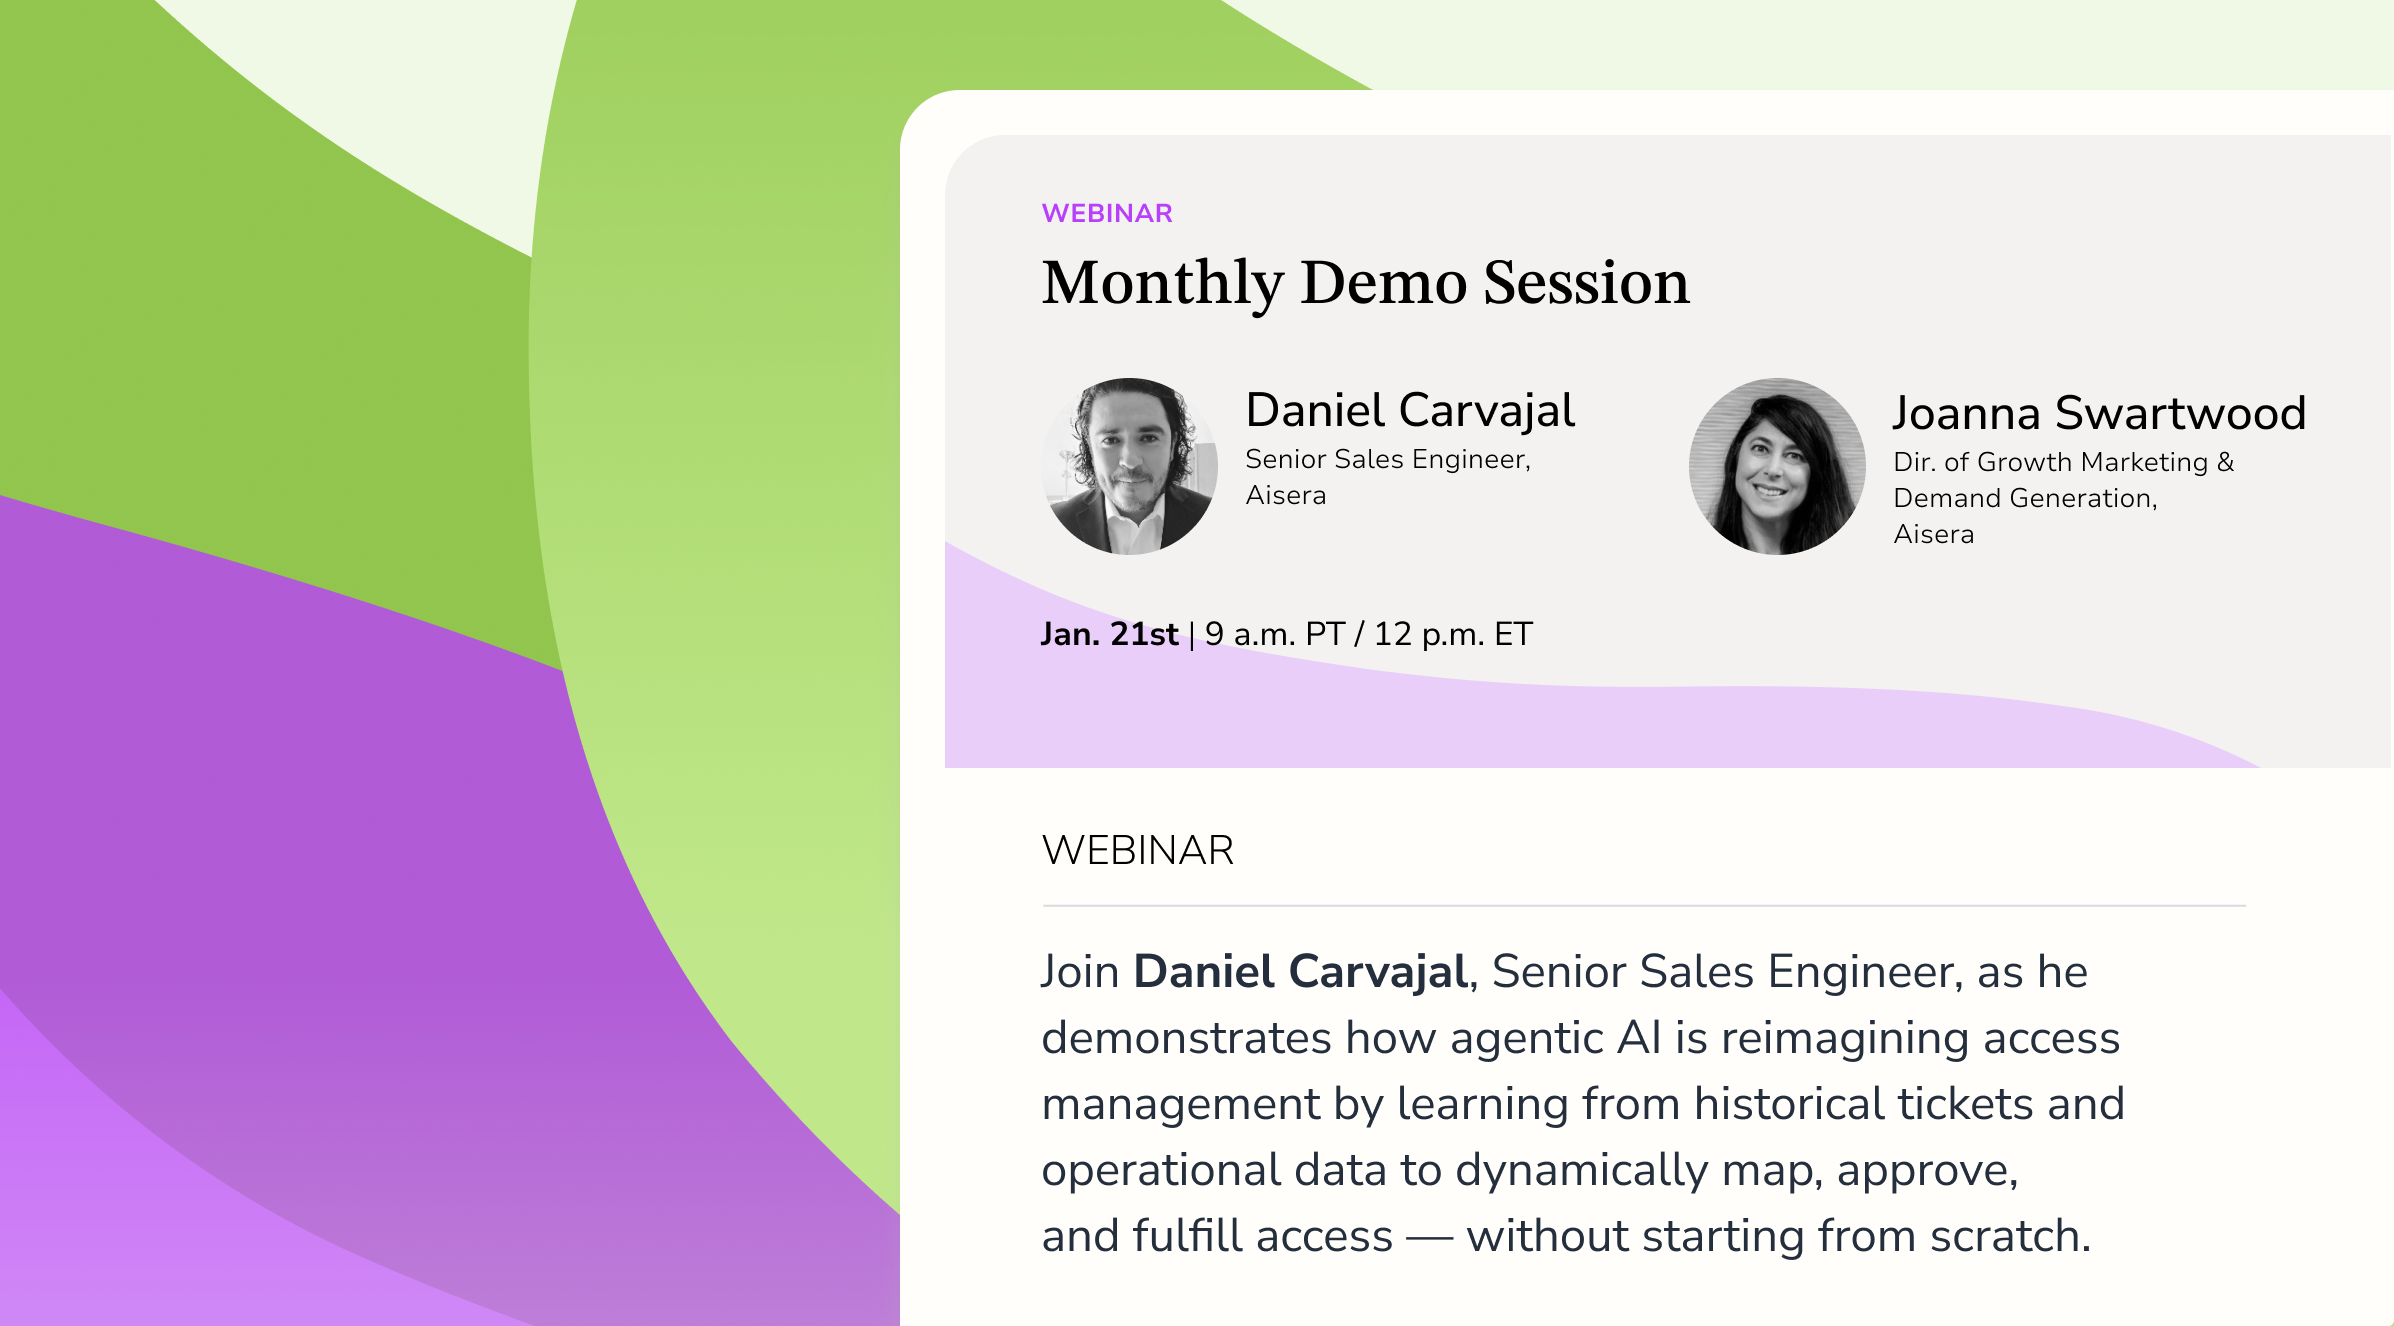Select 'Dir. of Growth Marketing' job title
This screenshot has height=1326, width=2394.
(2050, 462)
